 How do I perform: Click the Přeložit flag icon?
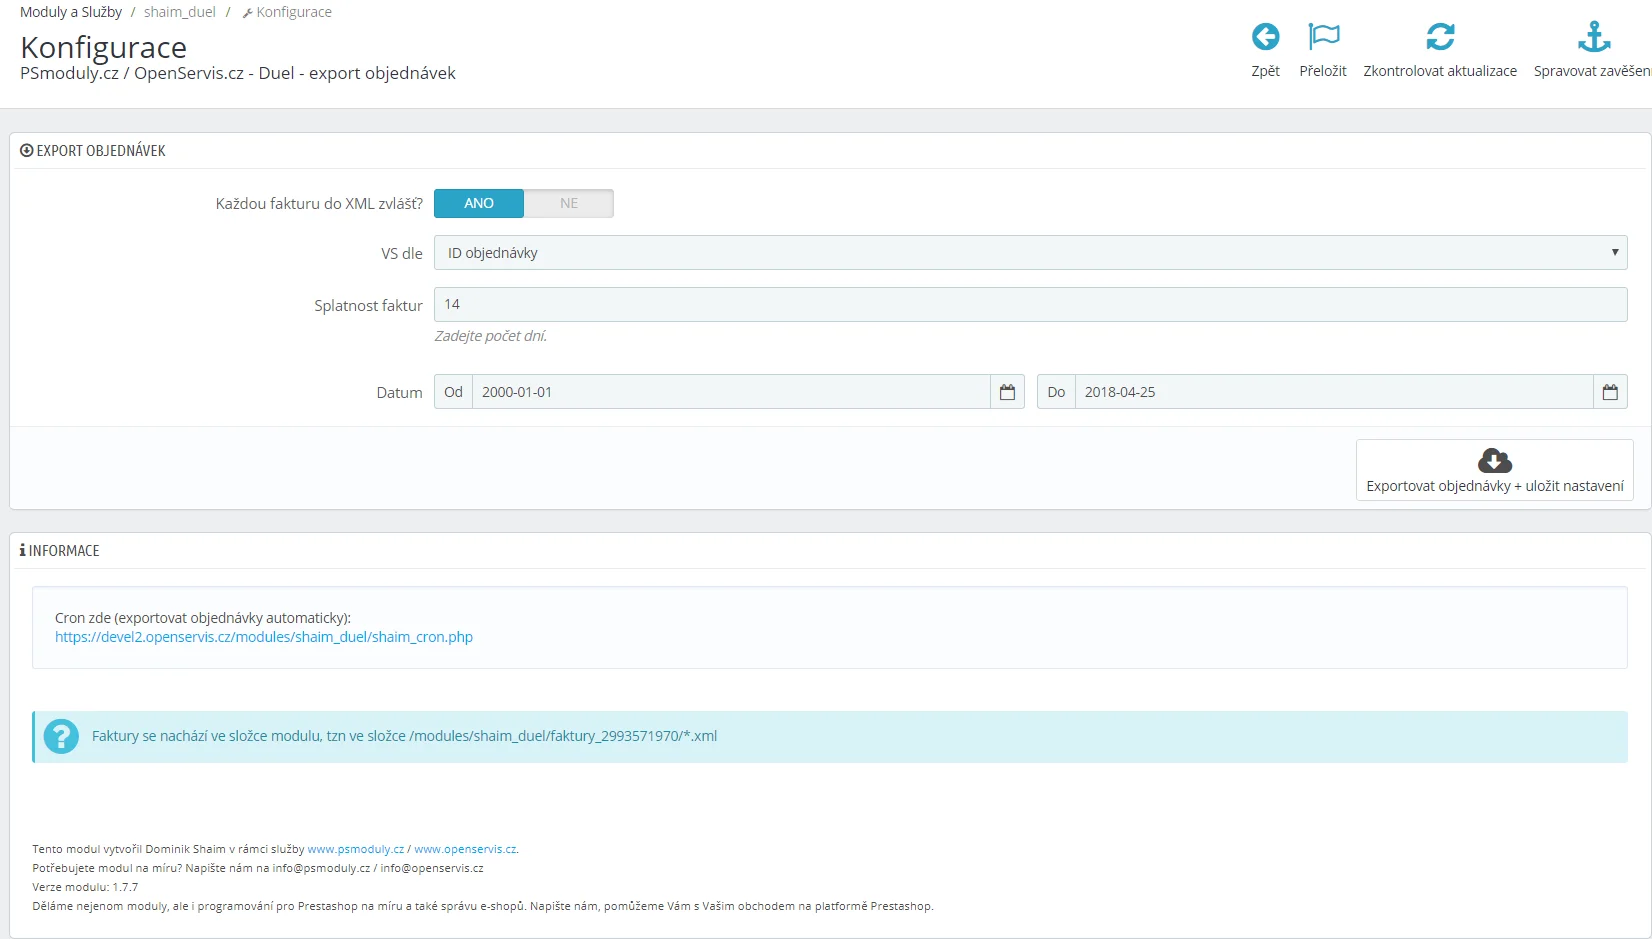point(1323,37)
